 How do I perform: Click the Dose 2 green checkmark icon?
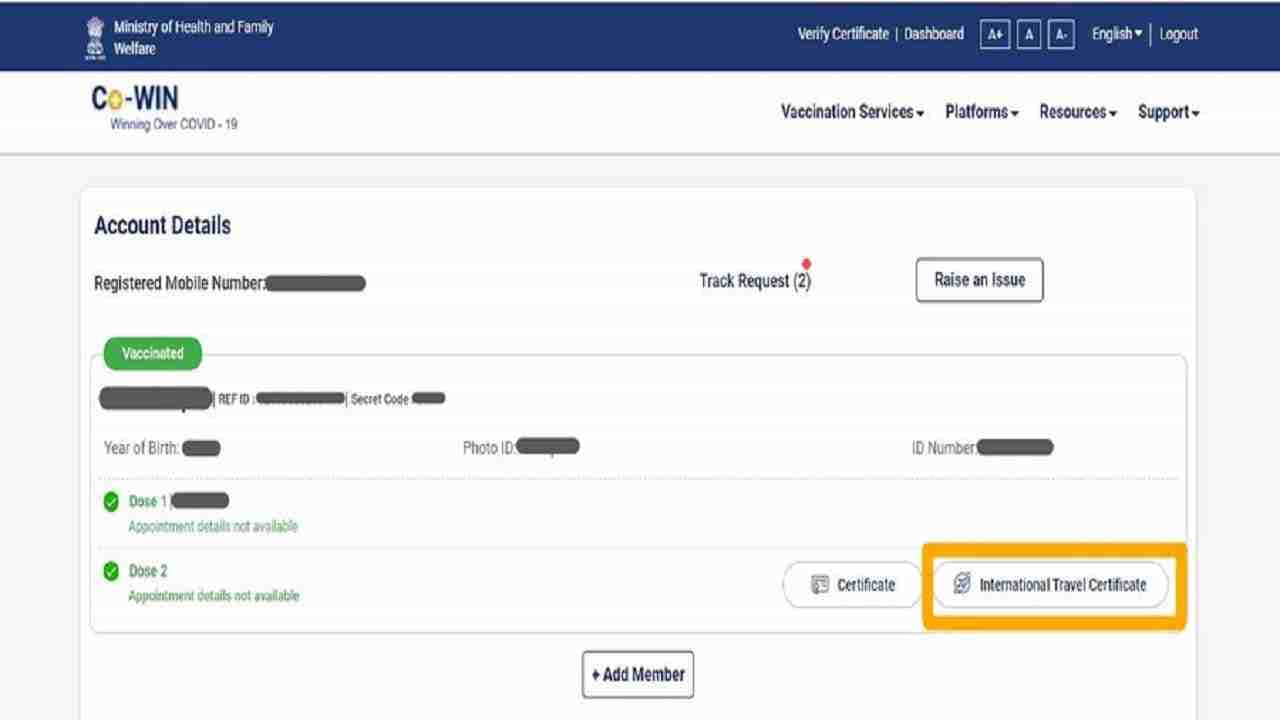pos(111,572)
